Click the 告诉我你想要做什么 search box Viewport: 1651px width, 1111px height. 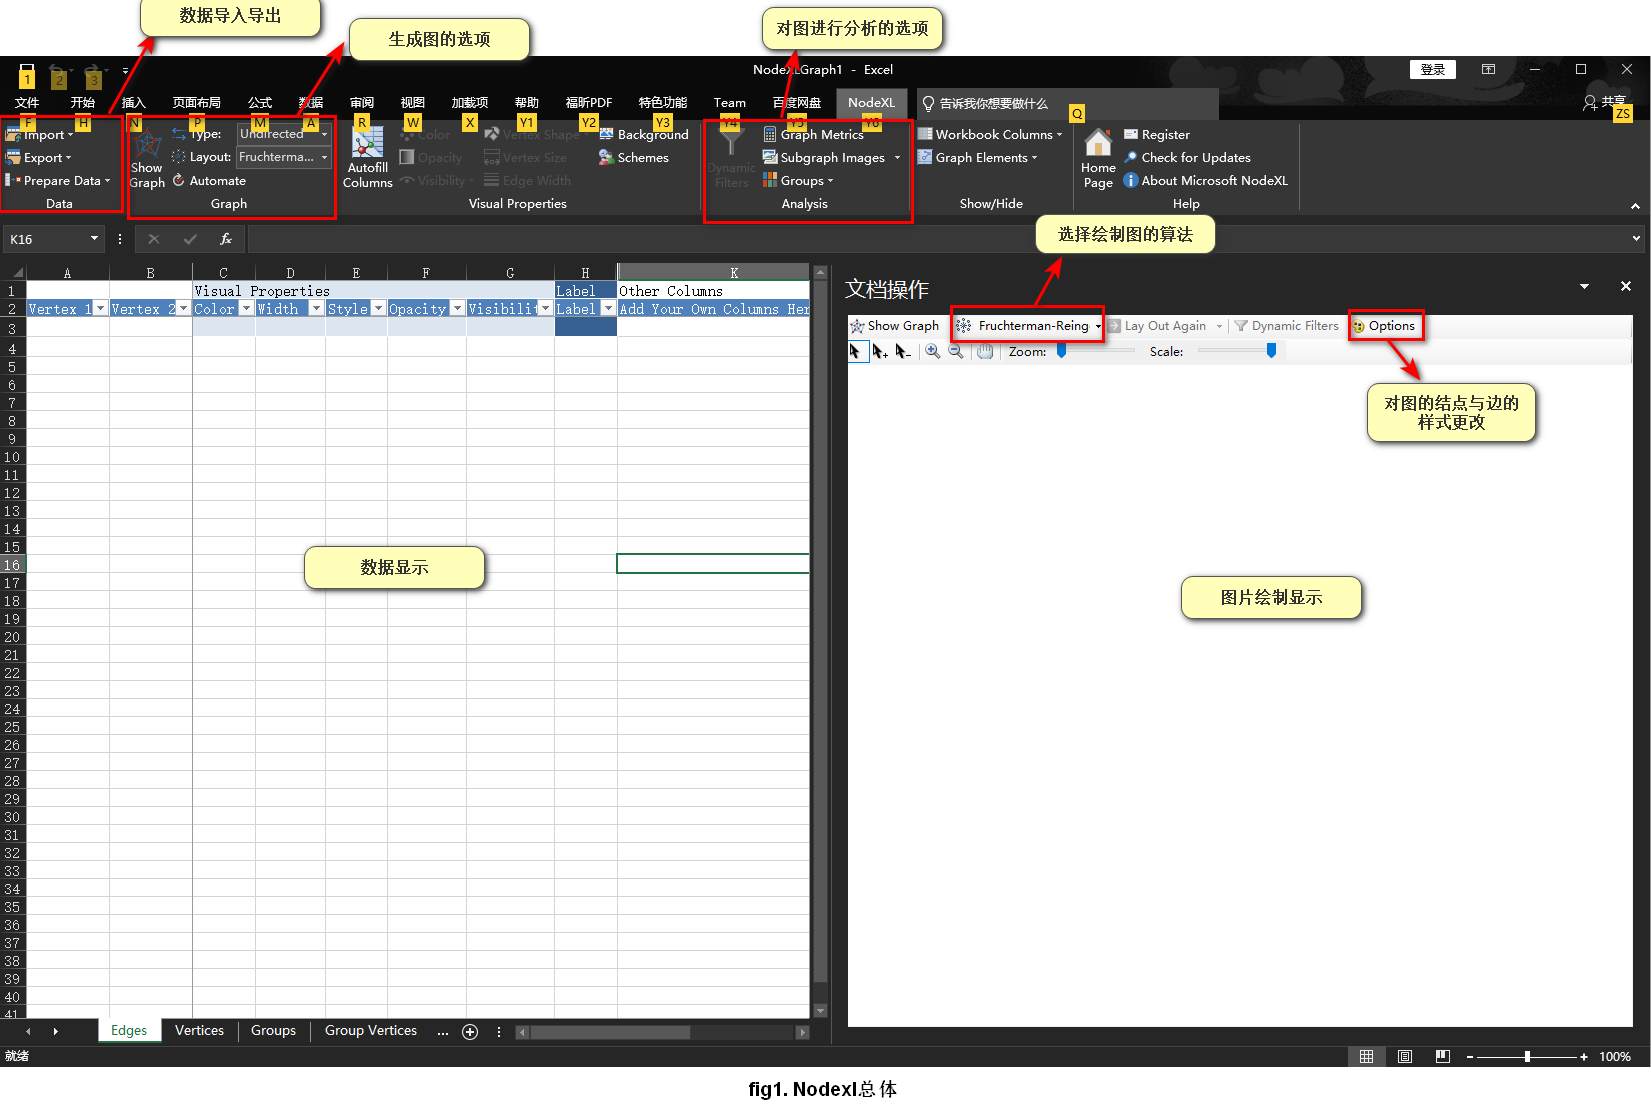1068,103
